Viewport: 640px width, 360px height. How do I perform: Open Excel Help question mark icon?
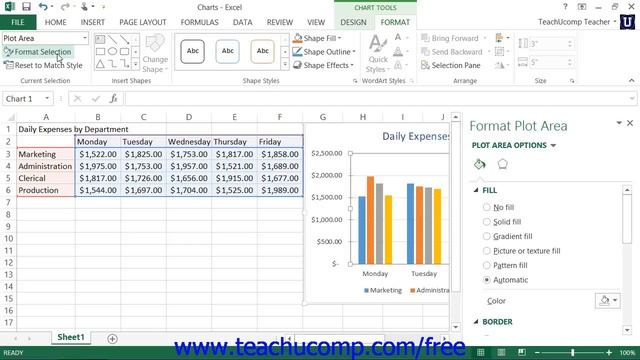tap(565, 7)
